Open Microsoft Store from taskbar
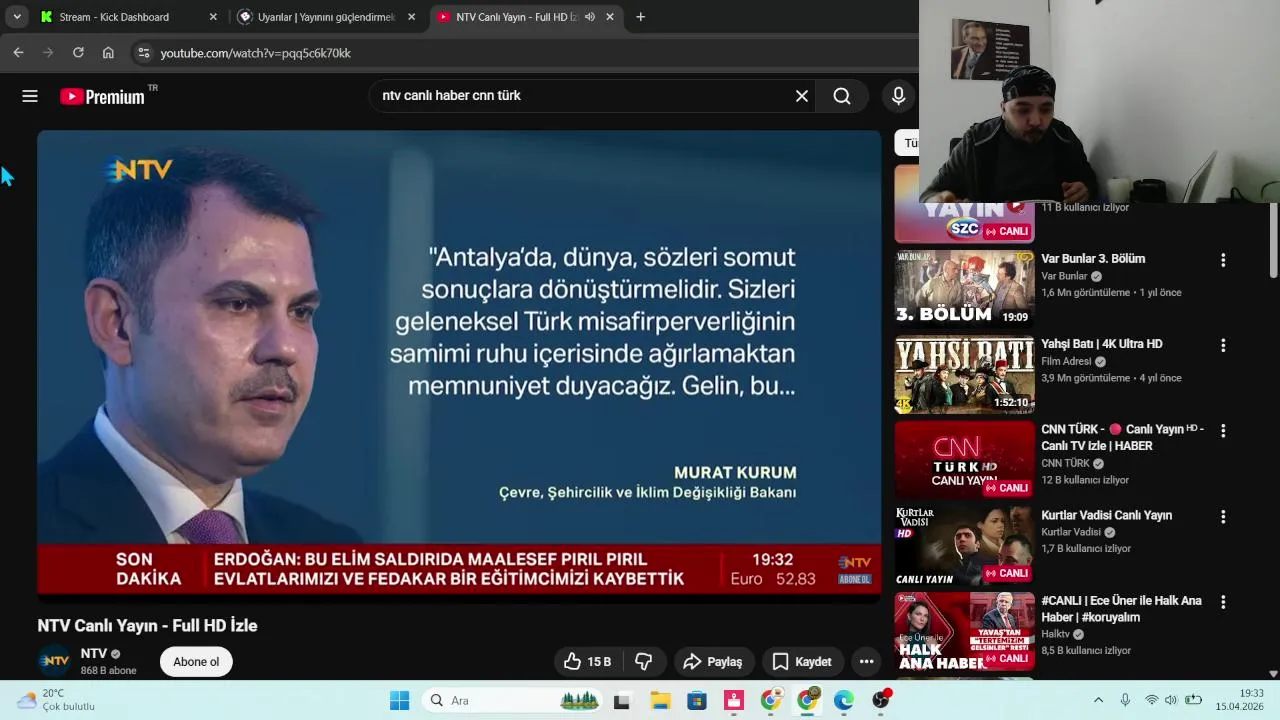1280x720 pixels. 697,700
